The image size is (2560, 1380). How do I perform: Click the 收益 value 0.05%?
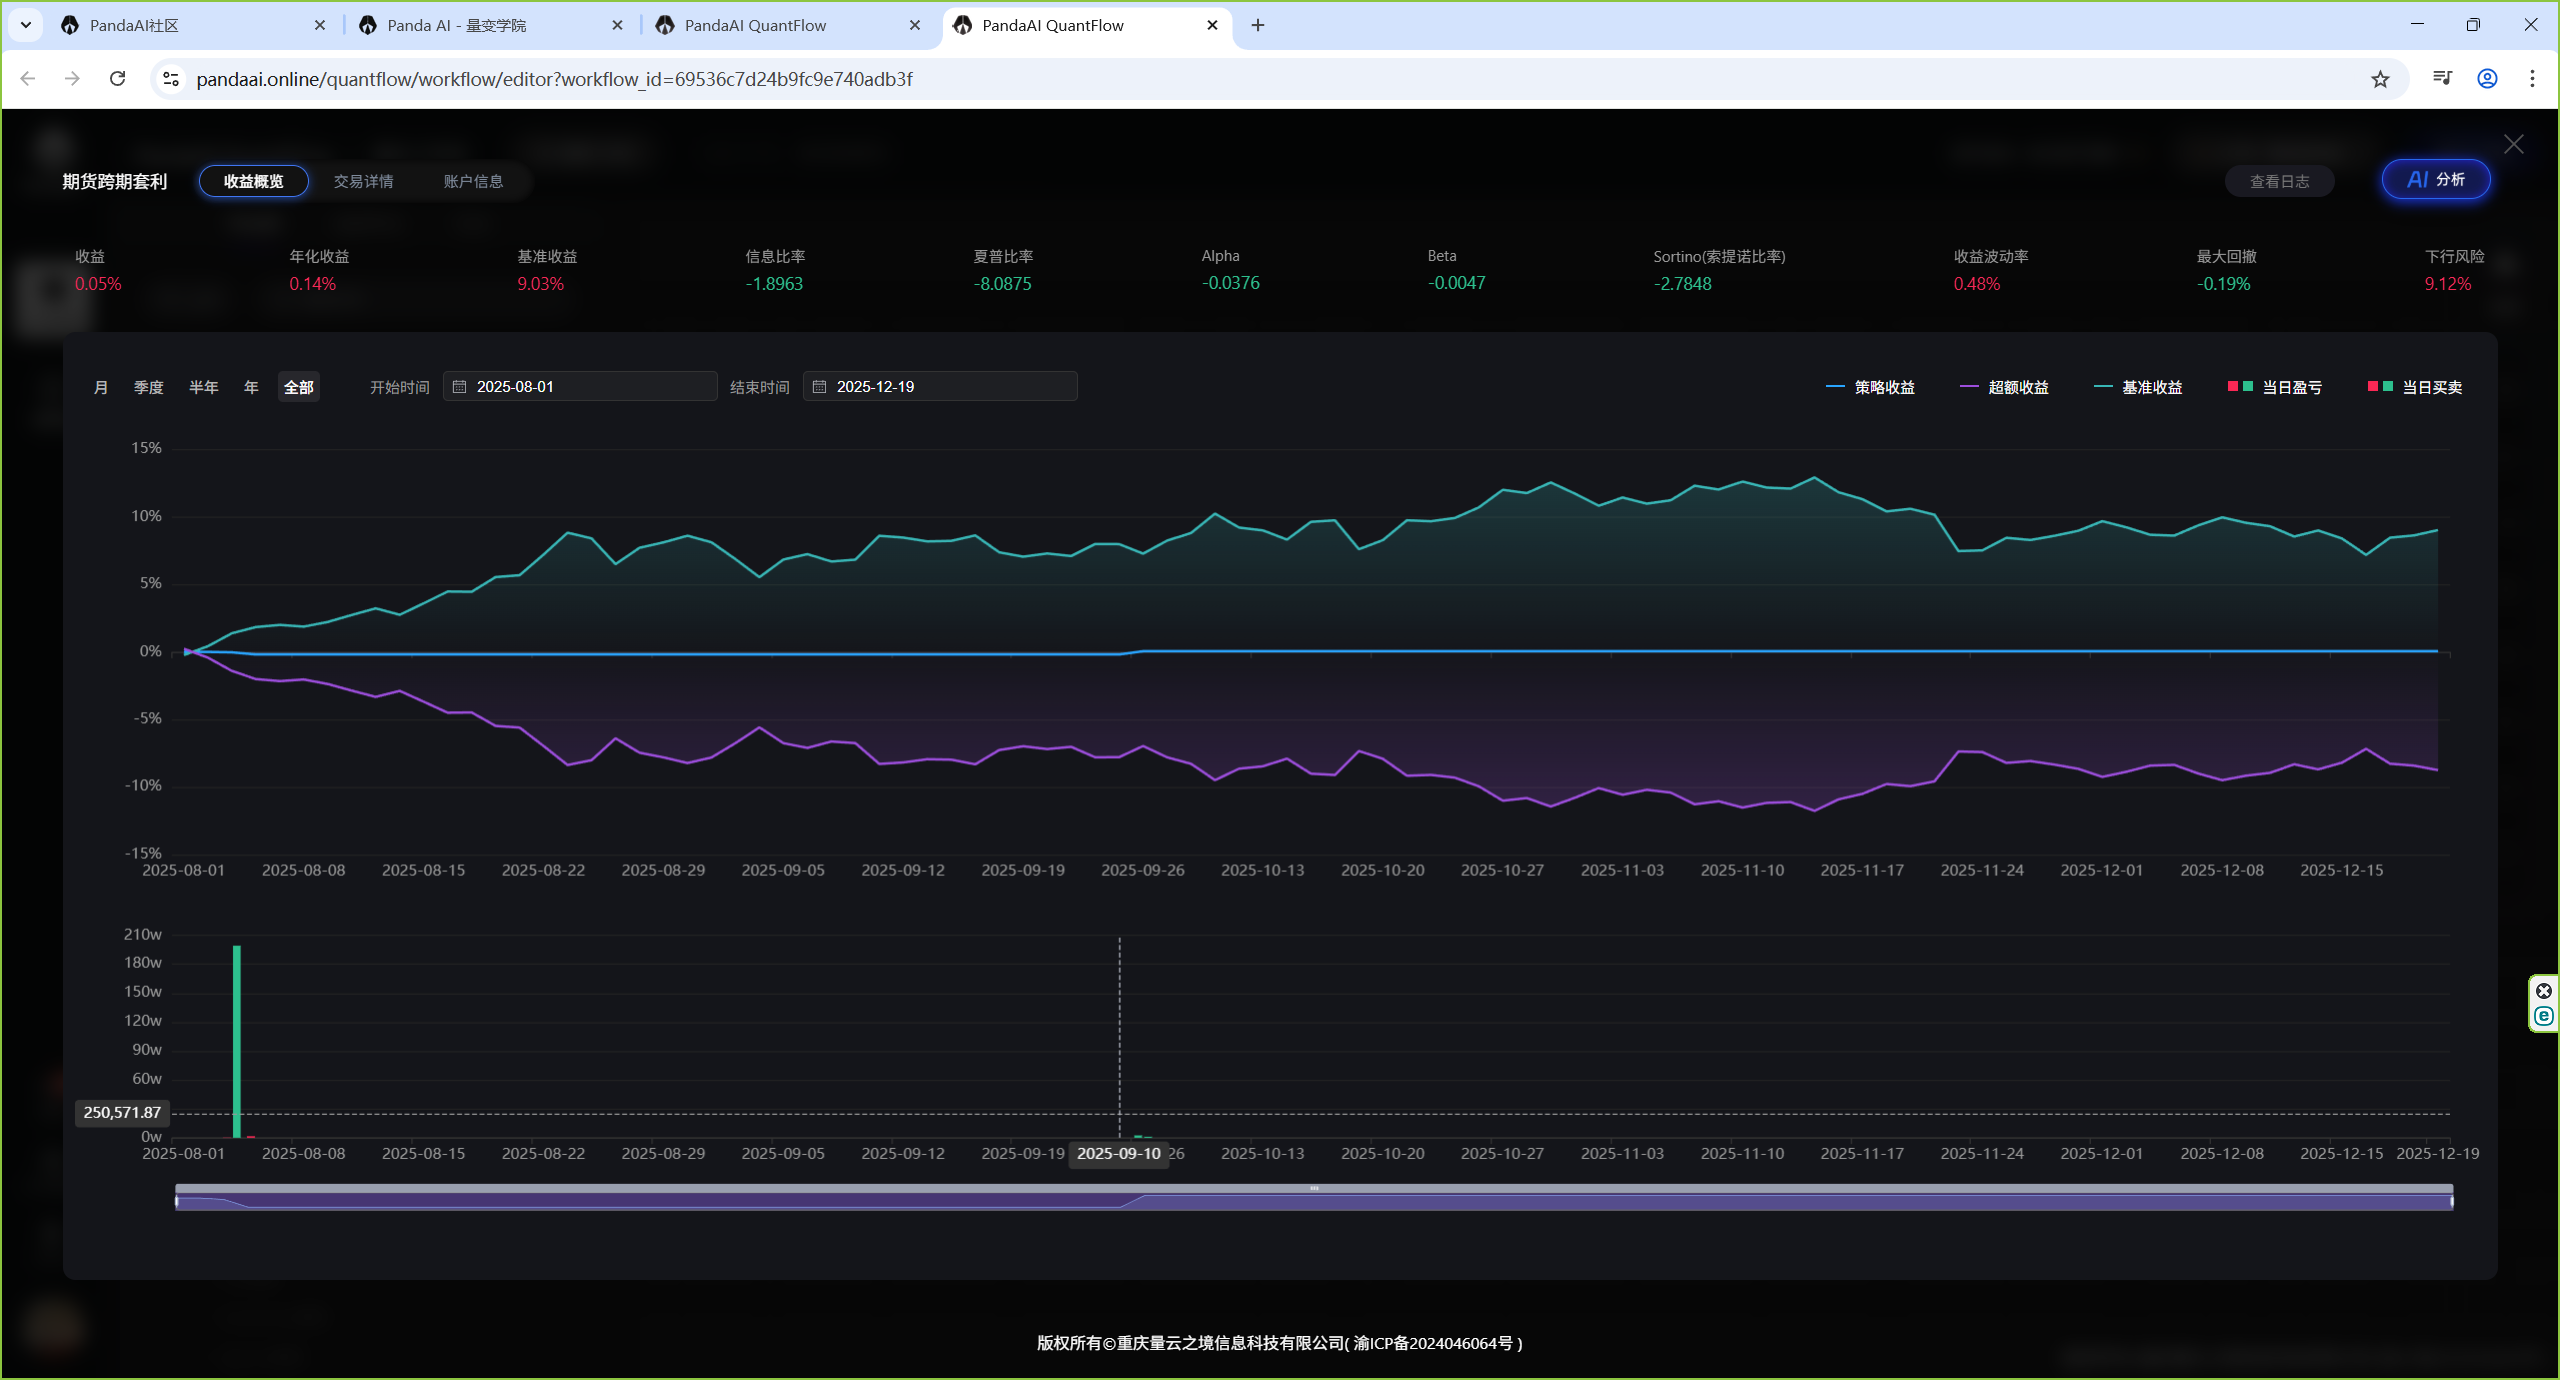(98, 284)
